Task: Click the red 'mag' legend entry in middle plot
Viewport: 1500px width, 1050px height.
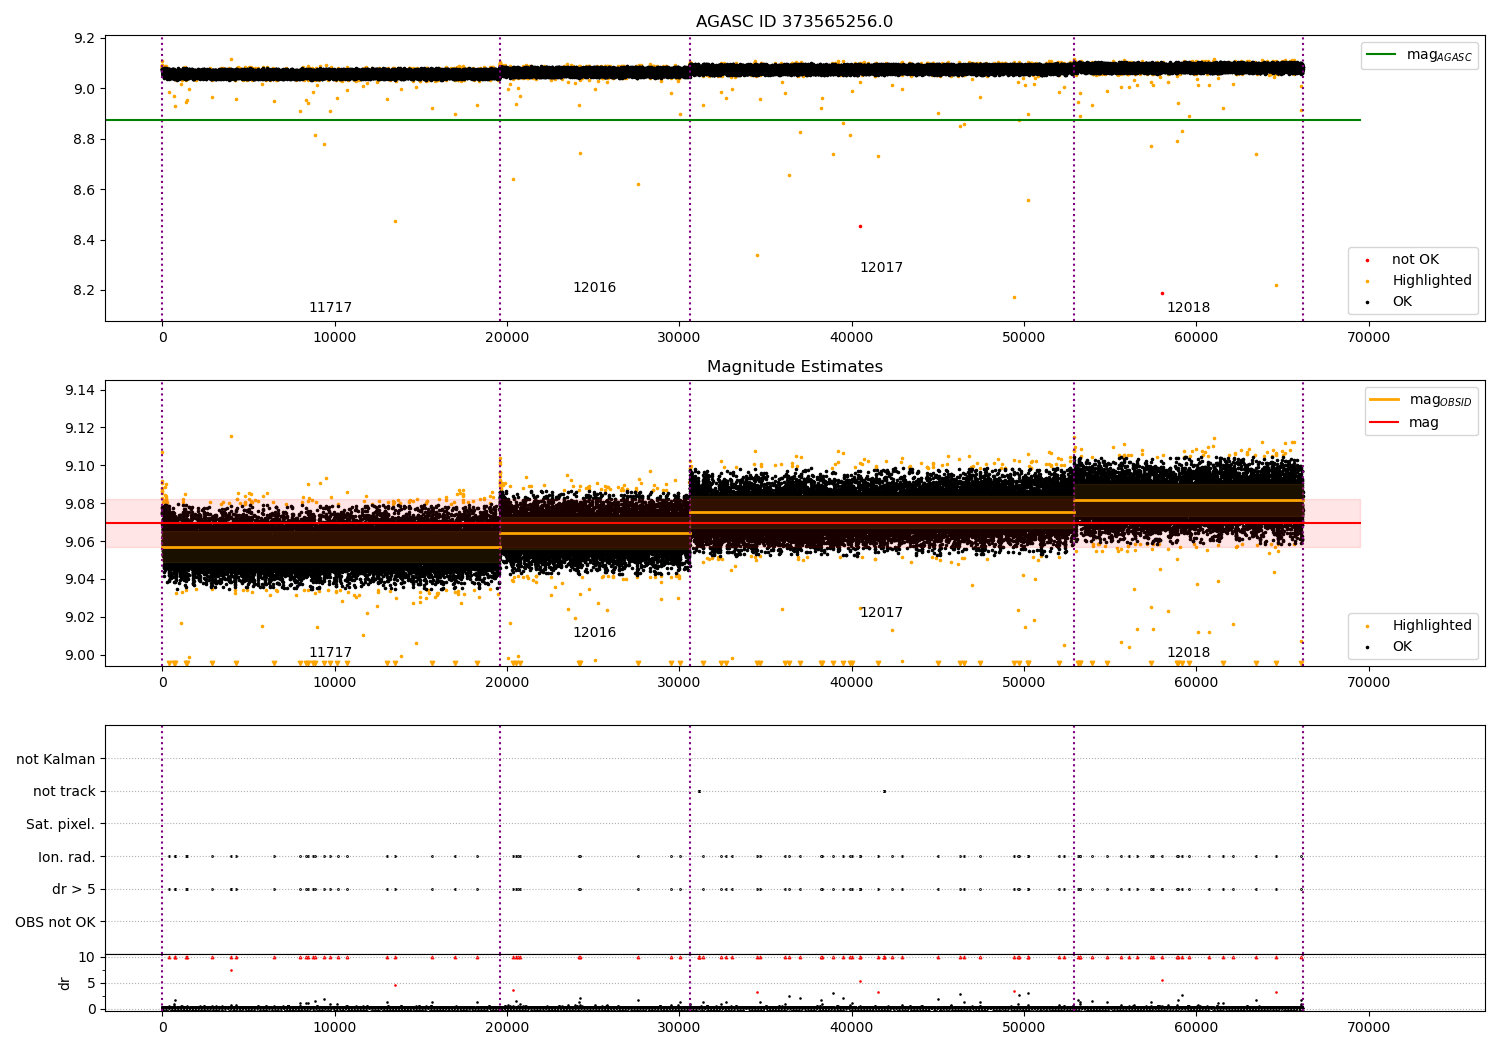Action: (x=1424, y=422)
